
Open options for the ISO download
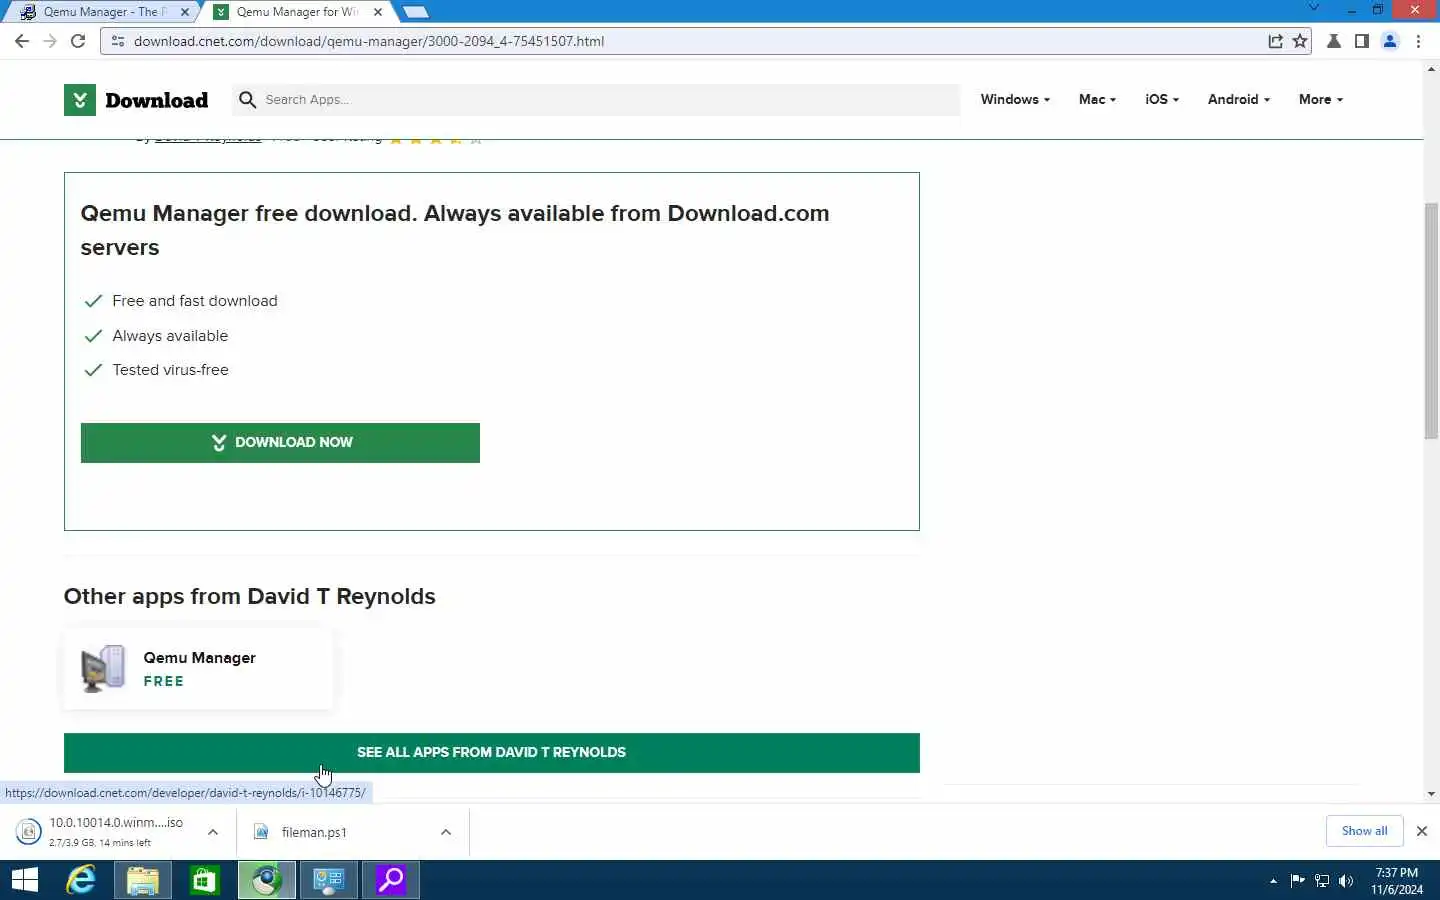coord(213,832)
